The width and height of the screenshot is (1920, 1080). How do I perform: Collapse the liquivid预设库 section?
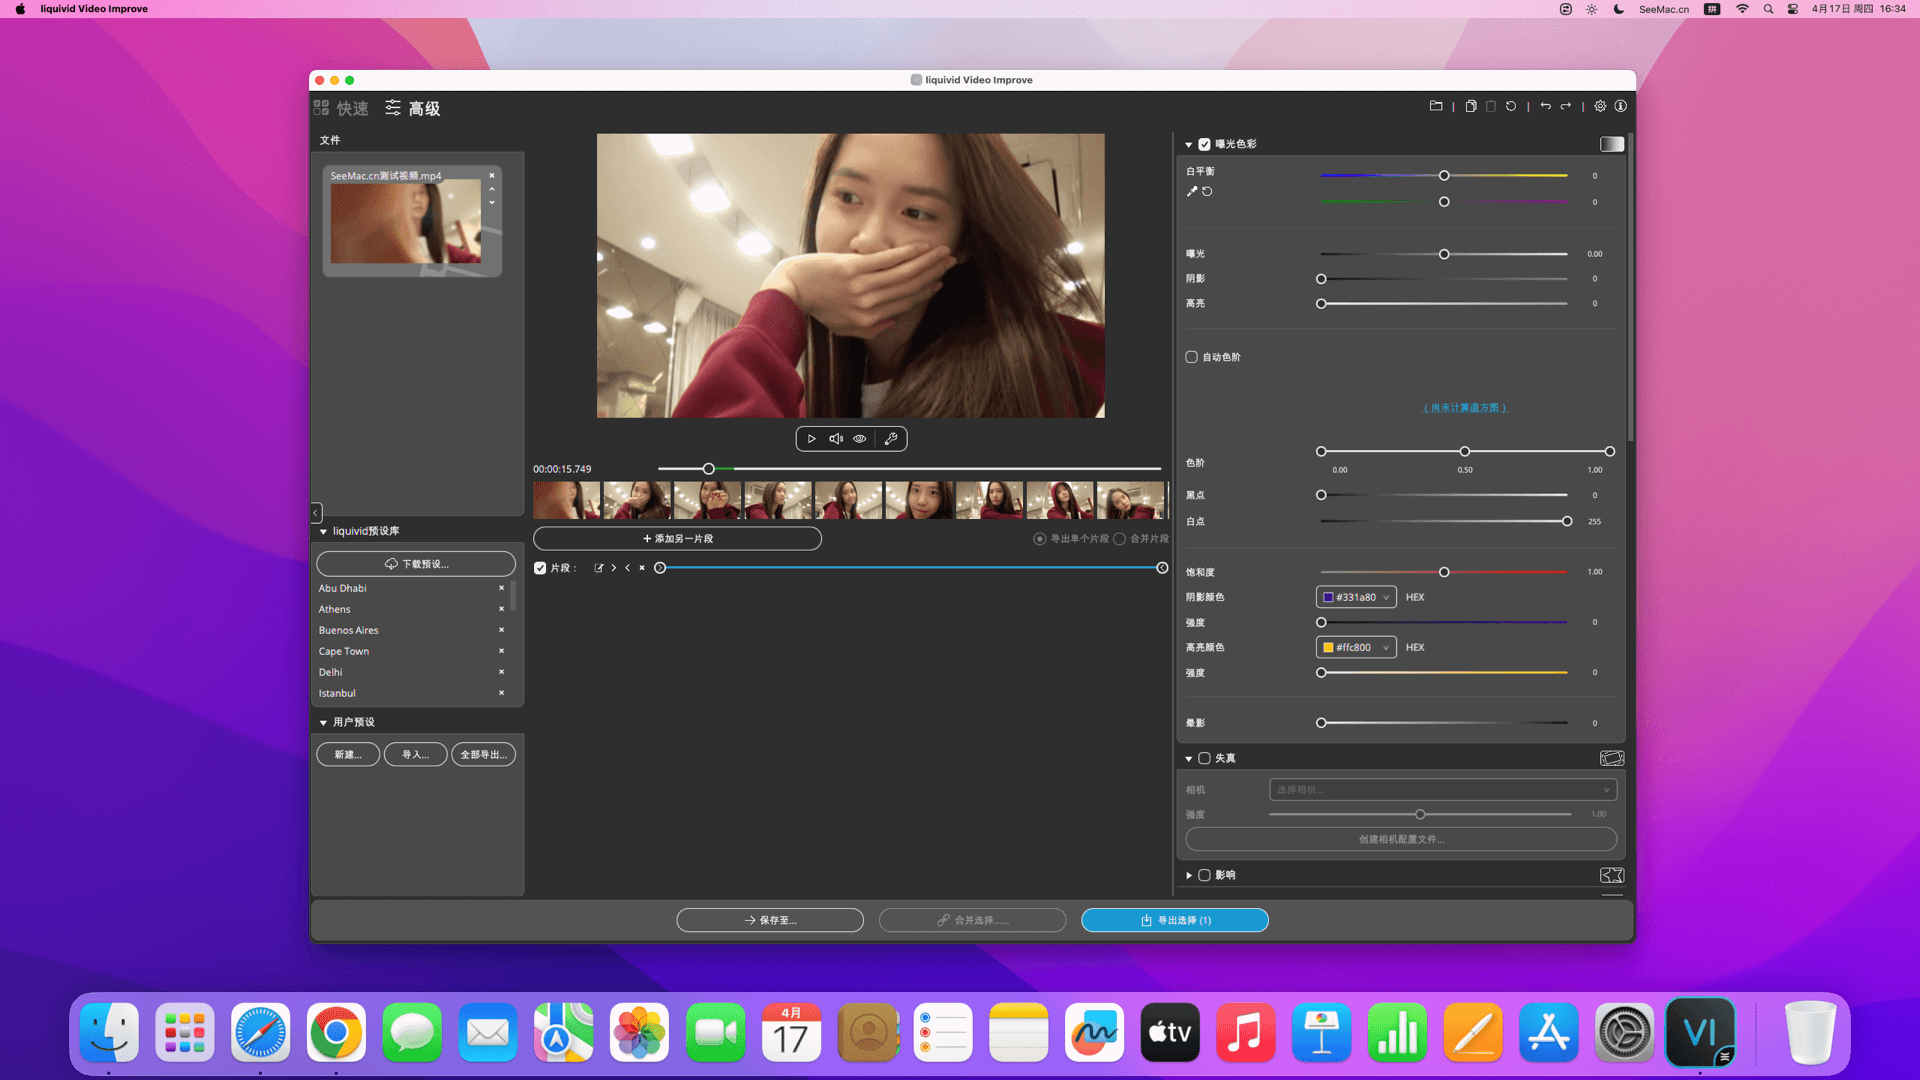tap(323, 532)
